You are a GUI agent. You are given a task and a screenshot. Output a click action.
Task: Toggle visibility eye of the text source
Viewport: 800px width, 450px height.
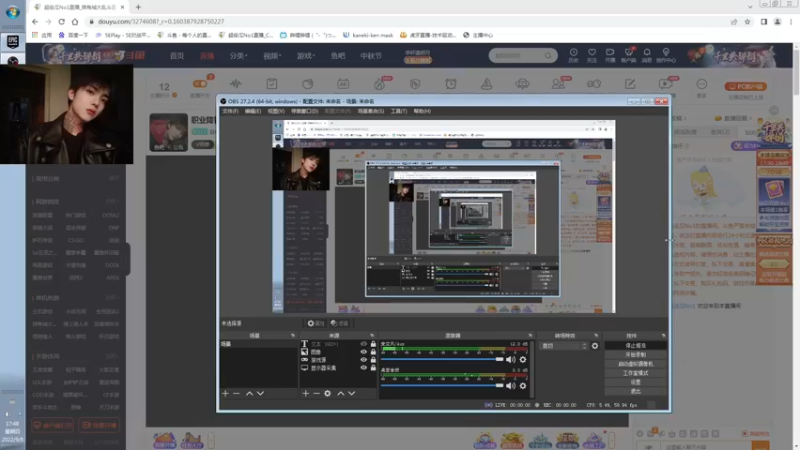click(x=363, y=344)
